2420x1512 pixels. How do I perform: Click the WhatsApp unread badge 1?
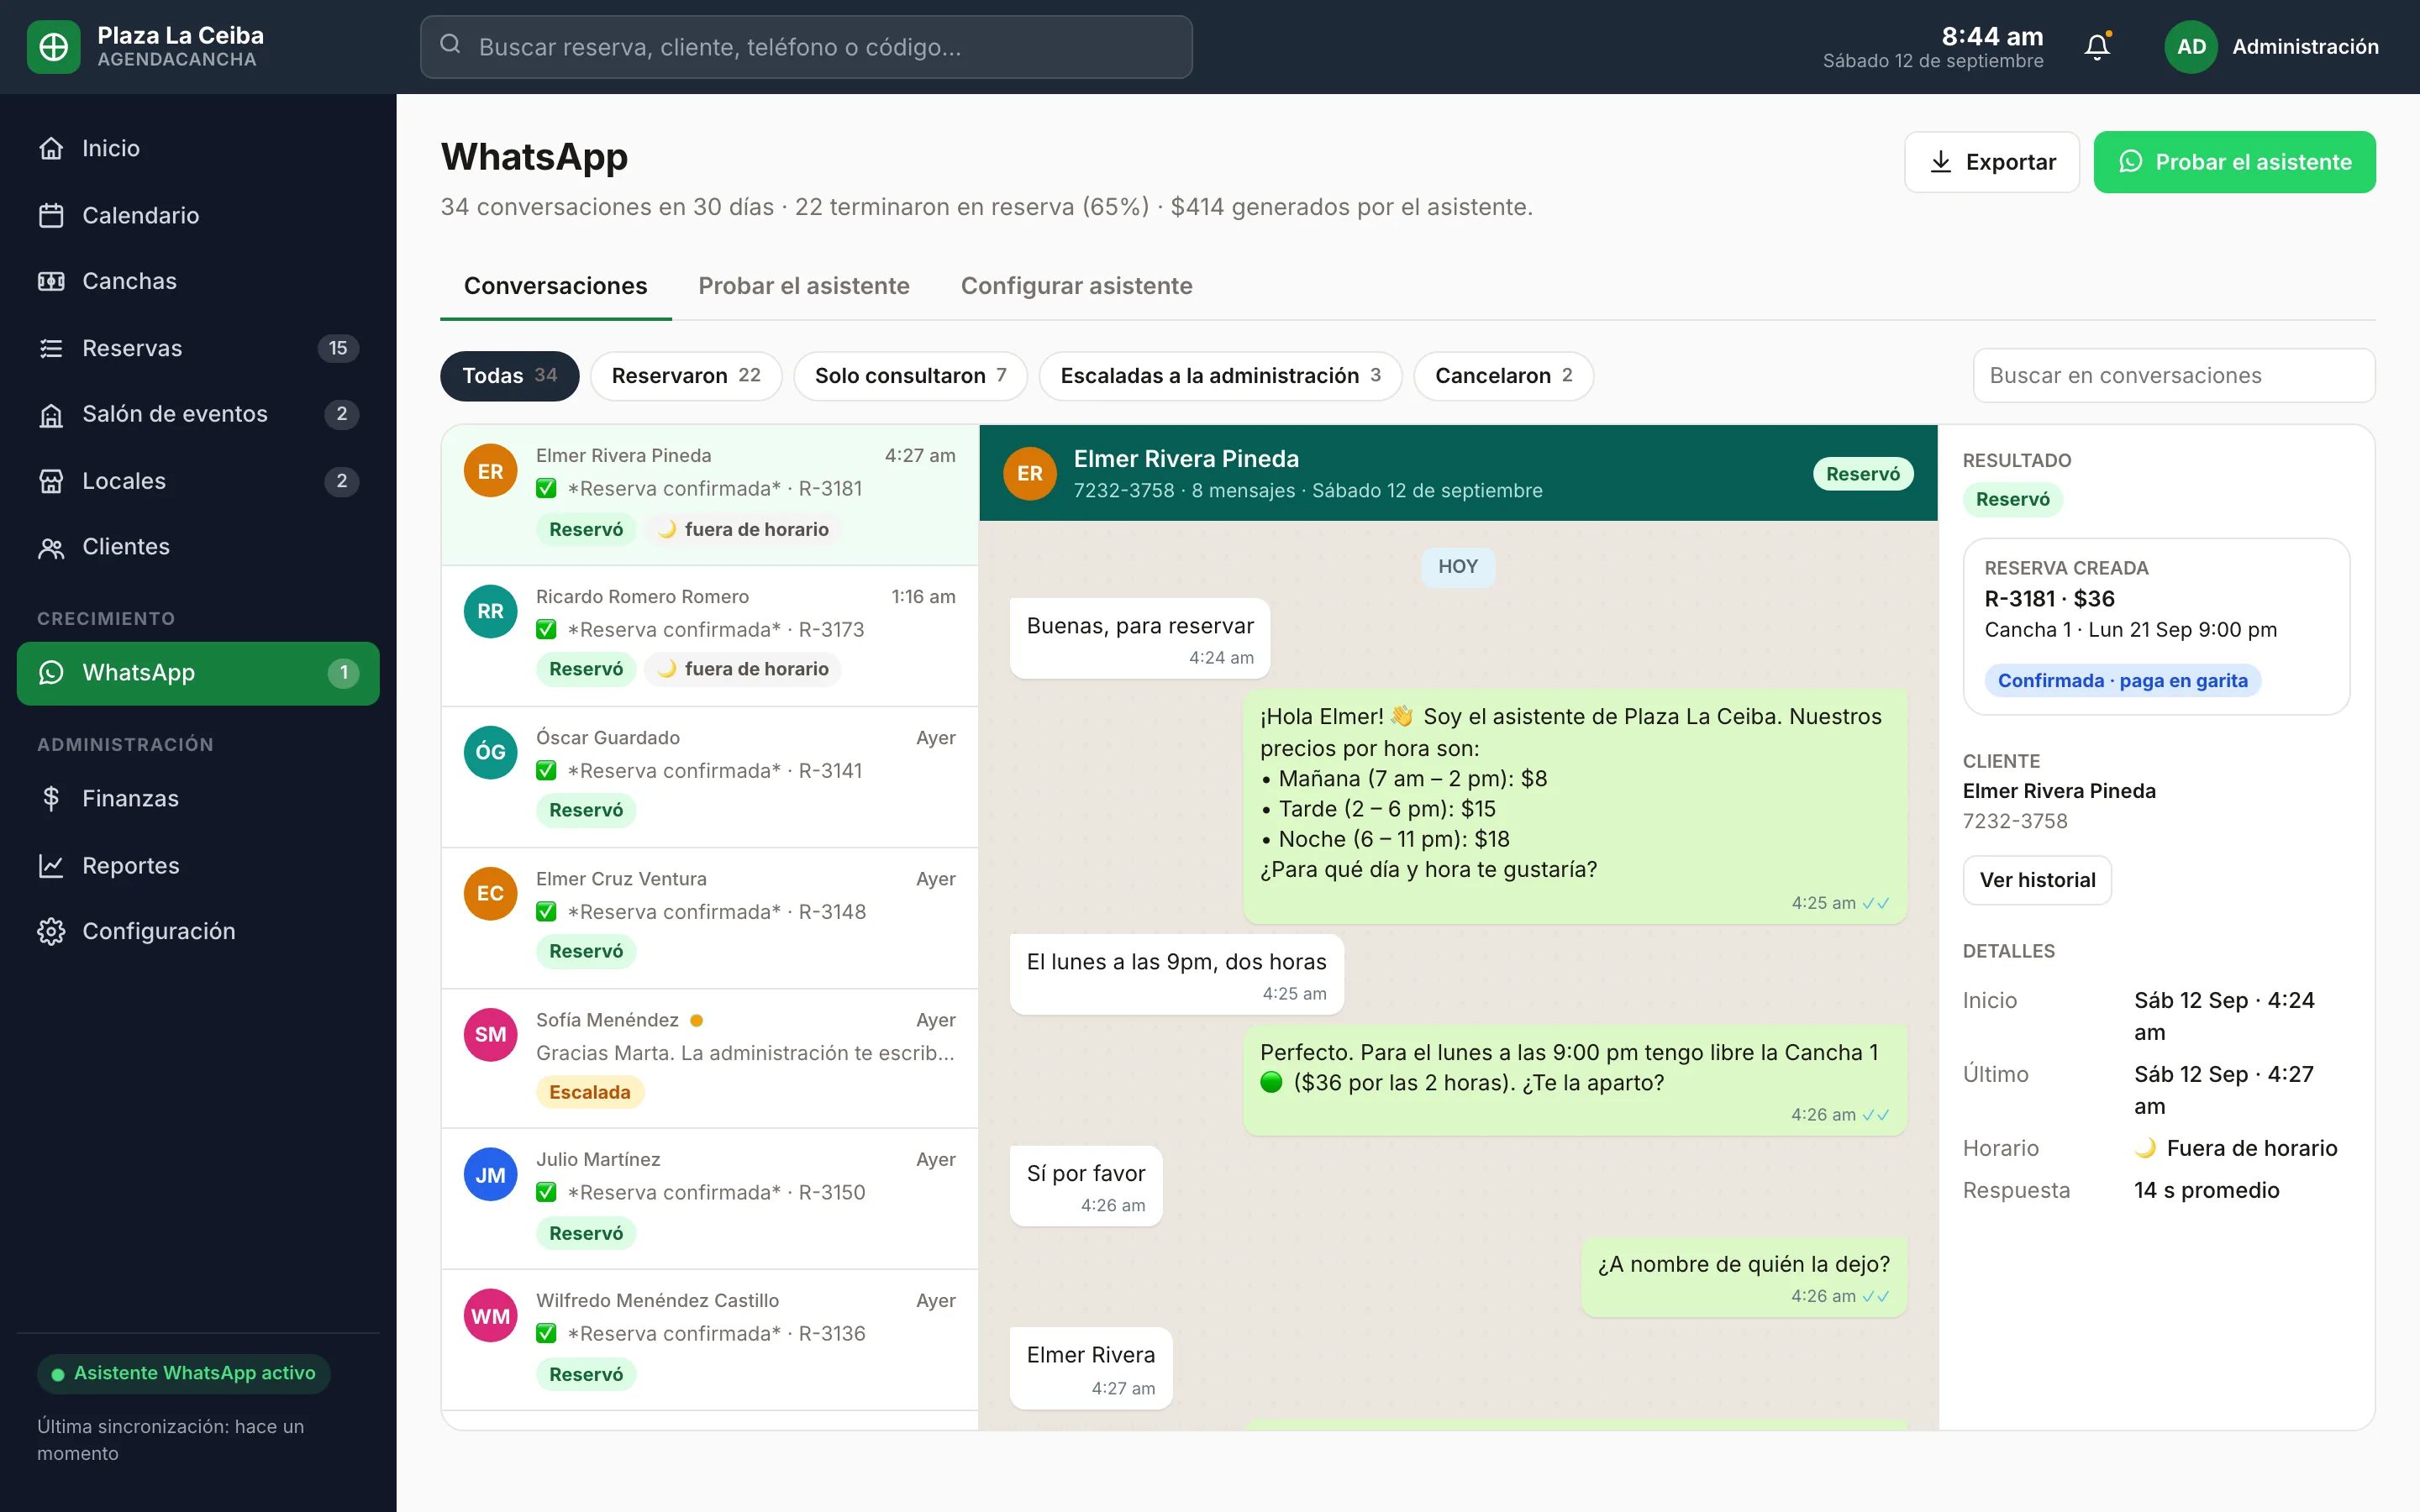point(343,673)
